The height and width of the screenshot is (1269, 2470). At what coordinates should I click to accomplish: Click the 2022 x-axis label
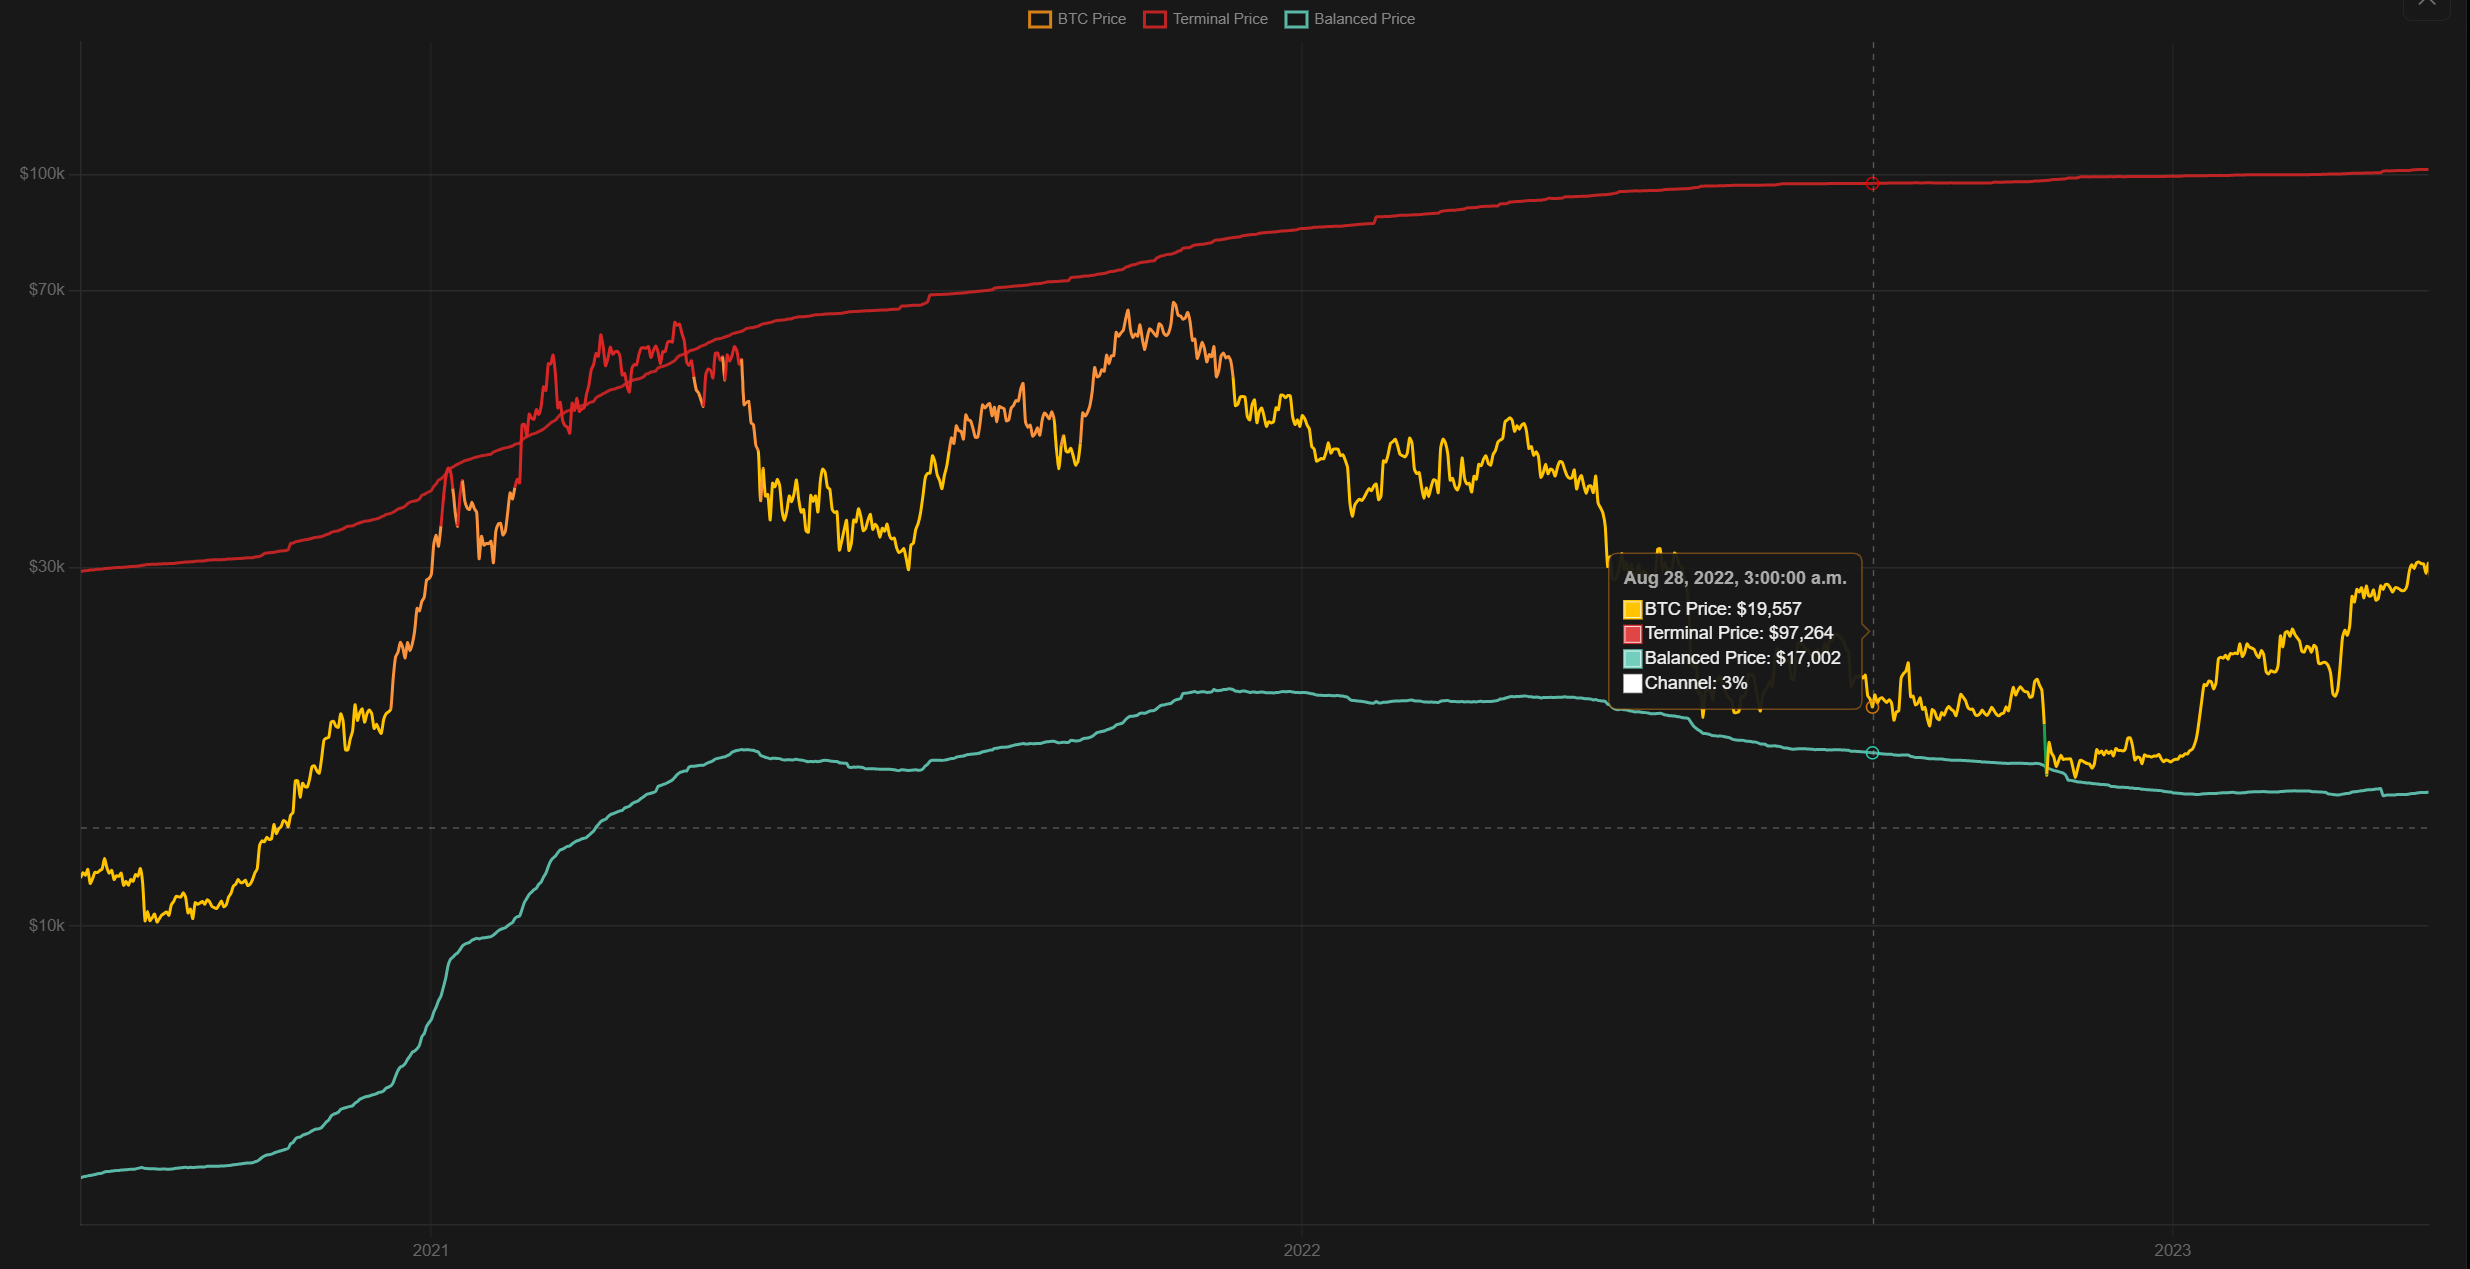[1302, 1250]
